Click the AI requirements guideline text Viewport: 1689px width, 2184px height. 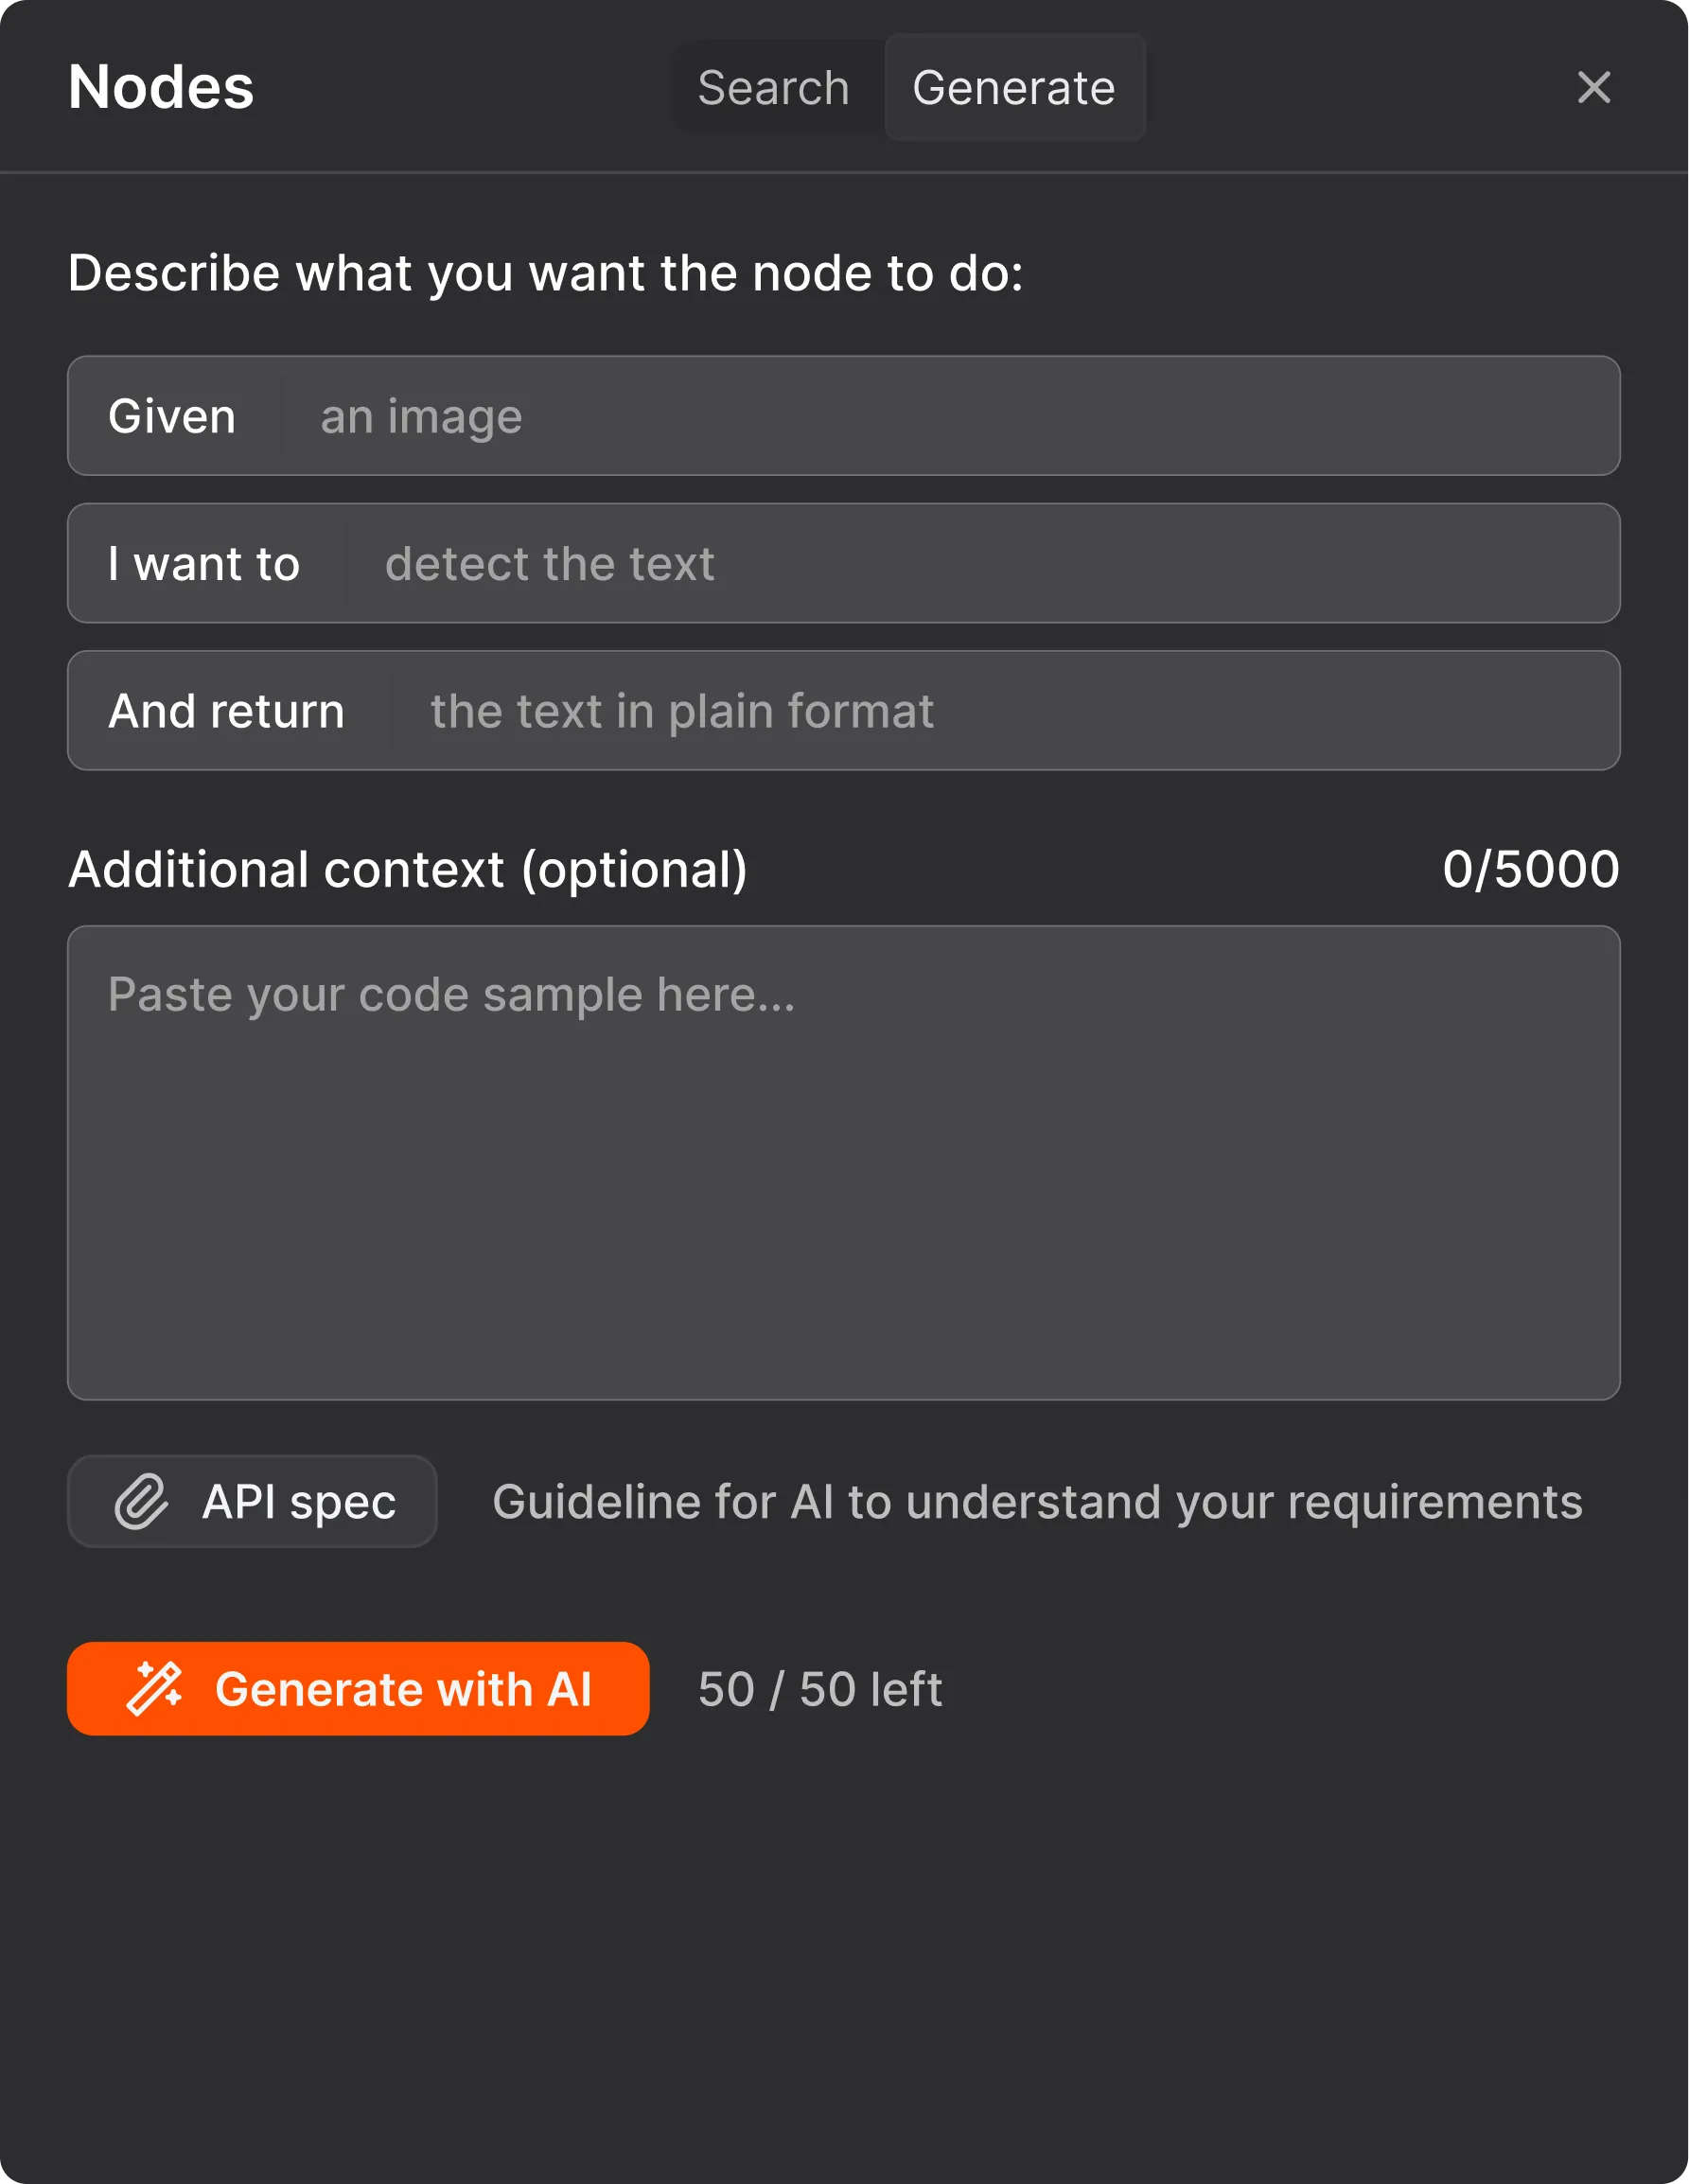pos(1038,1501)
